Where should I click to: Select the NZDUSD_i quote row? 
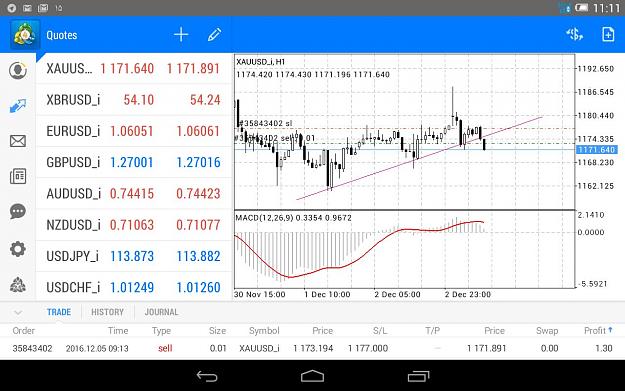pos(134,225)
